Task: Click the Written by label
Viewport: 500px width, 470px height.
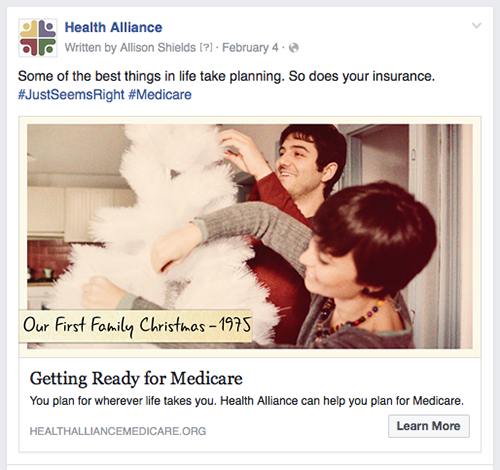Action: click(x=91, y=48)
